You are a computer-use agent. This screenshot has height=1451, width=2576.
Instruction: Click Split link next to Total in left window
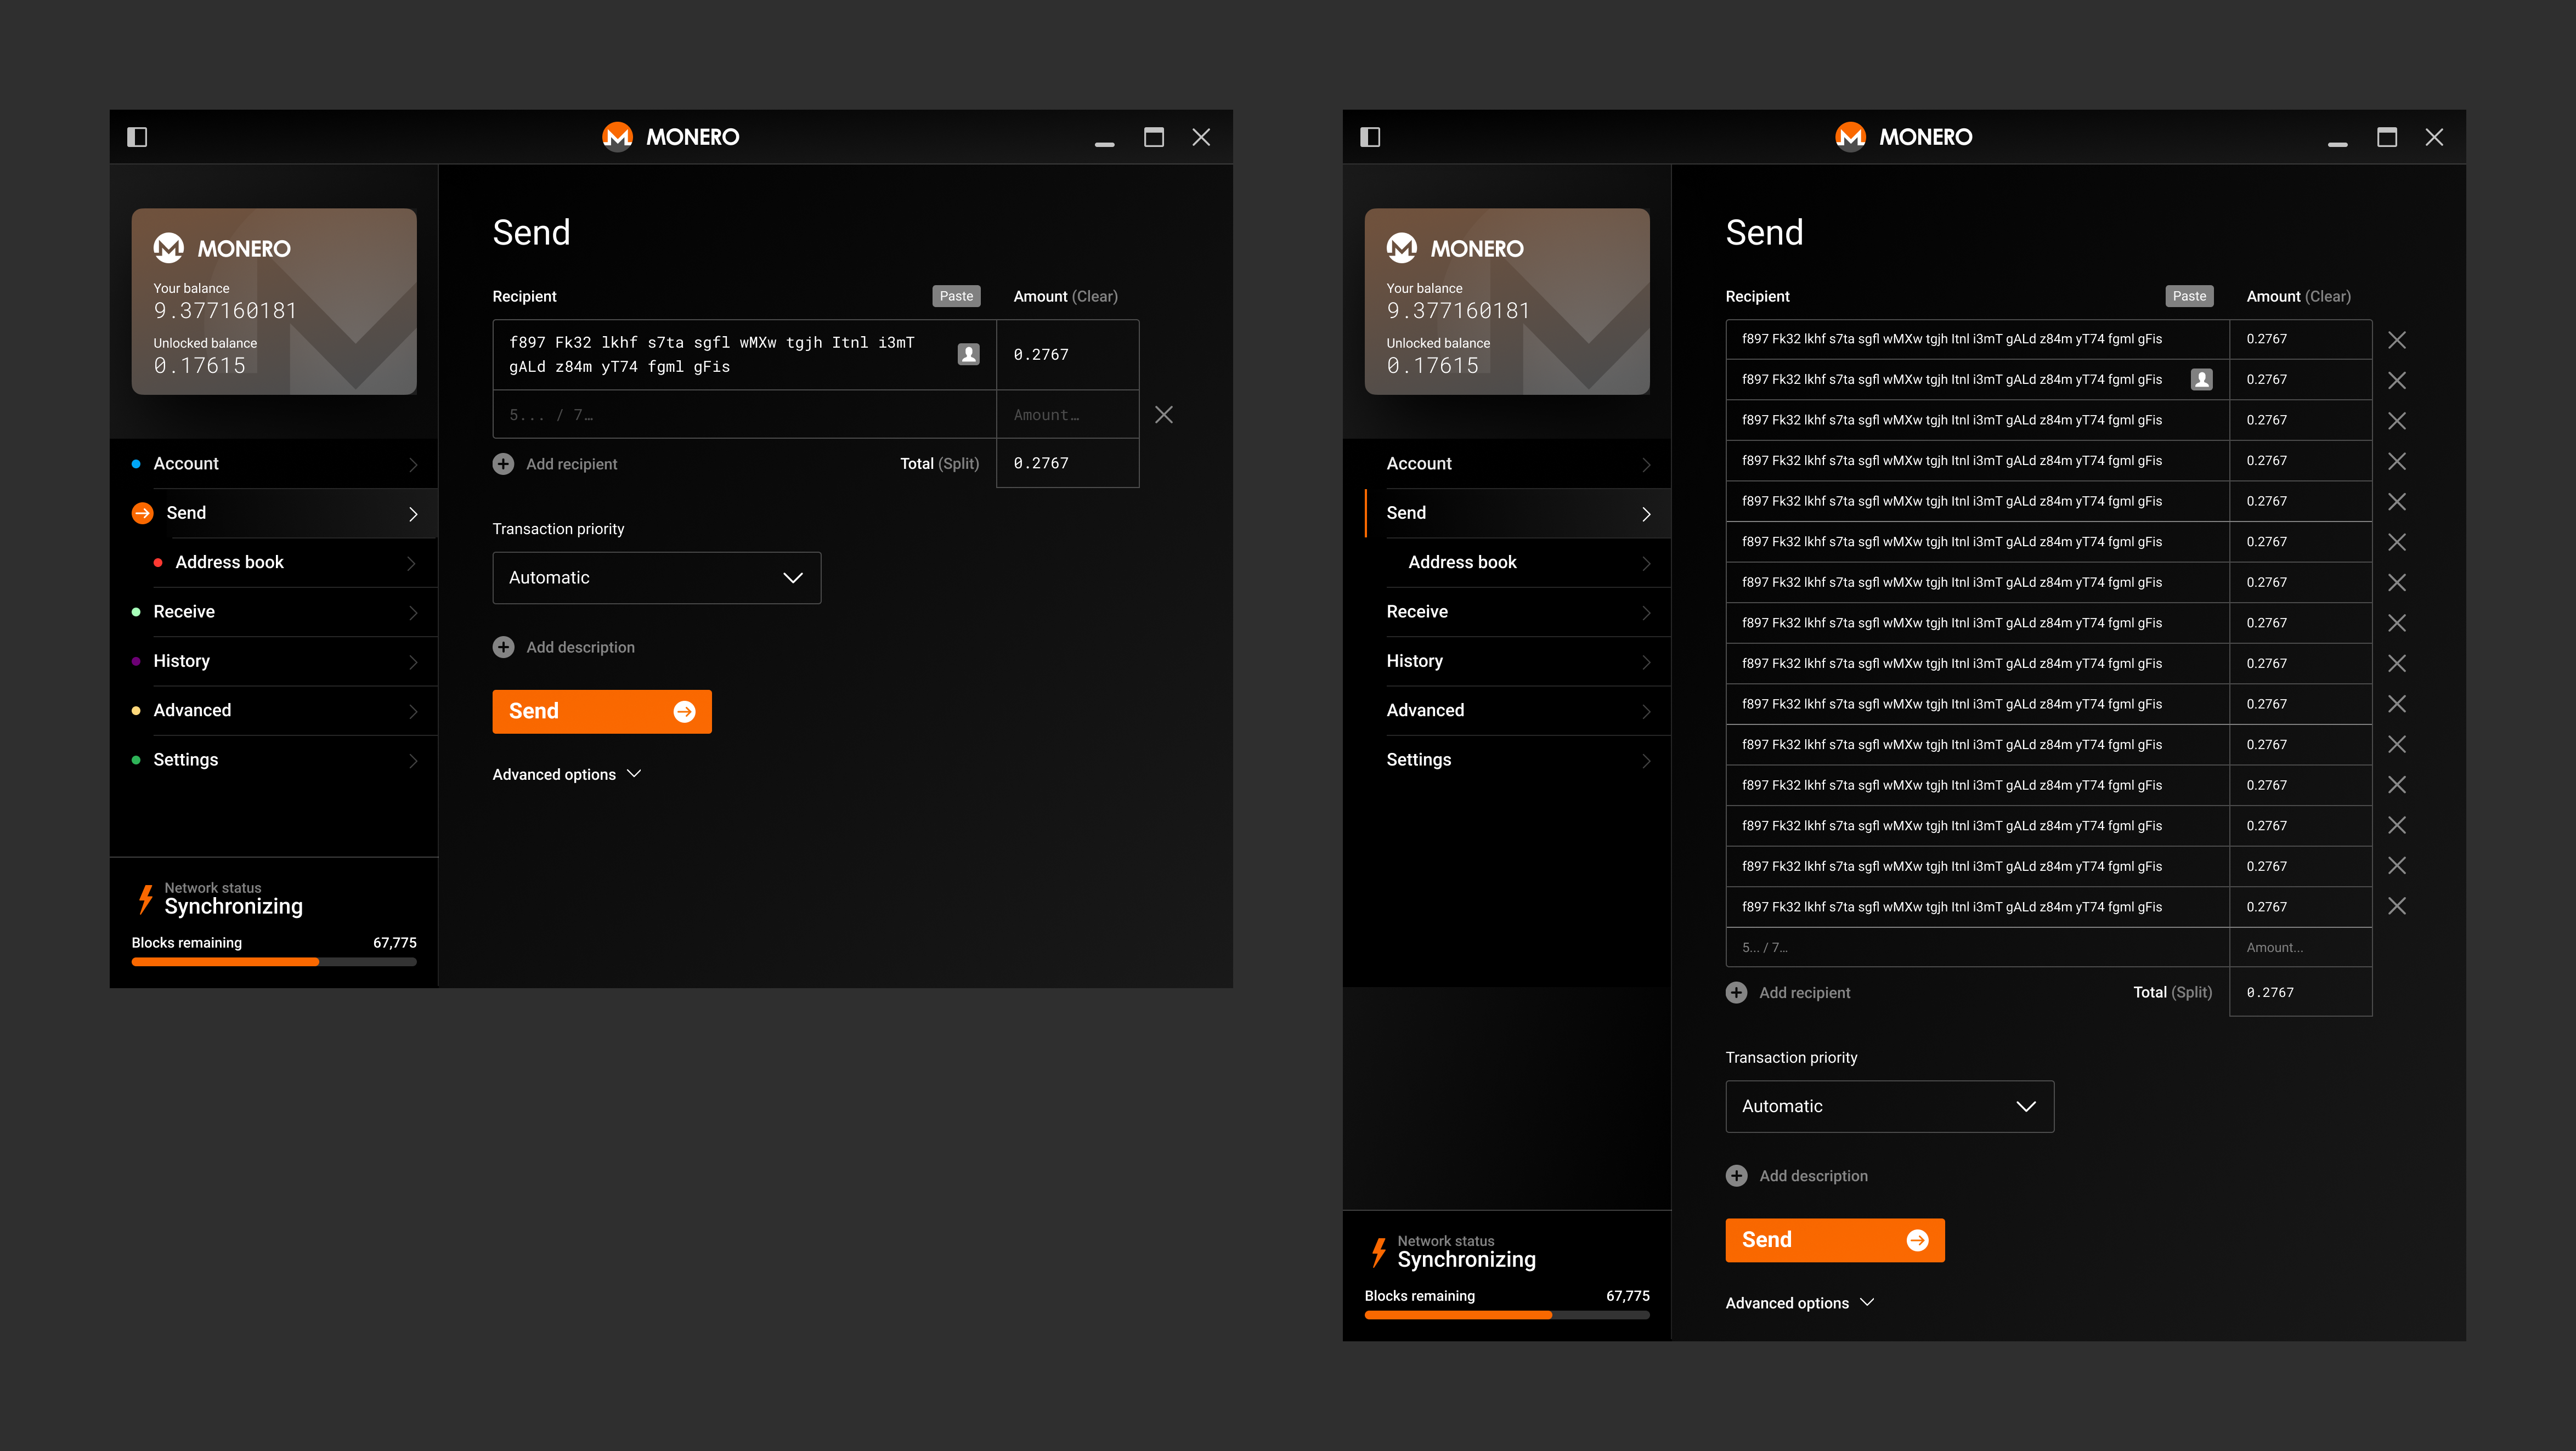[959, 463]
